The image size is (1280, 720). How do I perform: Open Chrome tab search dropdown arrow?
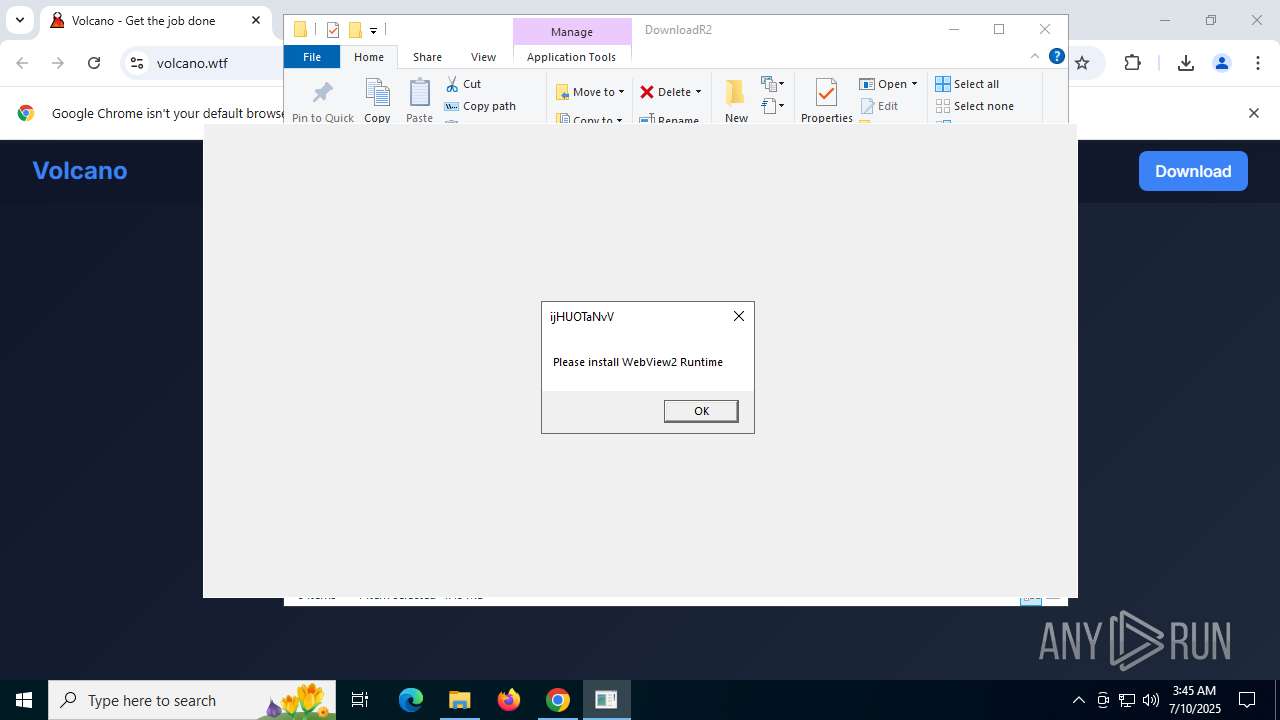19,20
